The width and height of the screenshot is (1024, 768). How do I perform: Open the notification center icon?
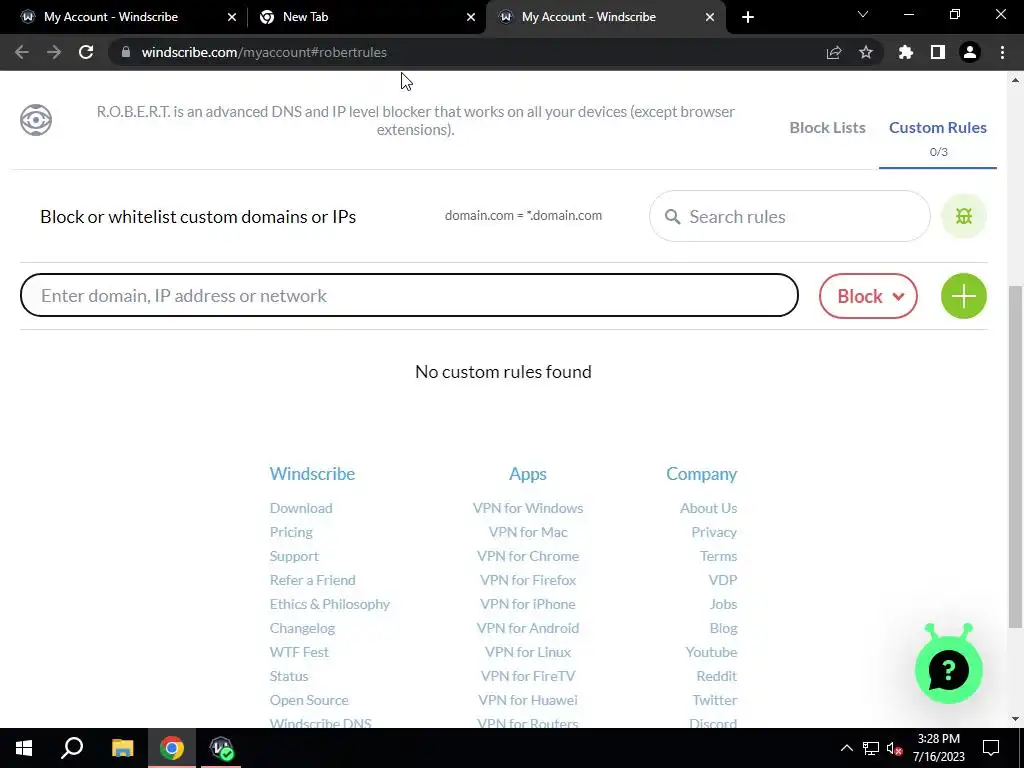tap(991, 748)
